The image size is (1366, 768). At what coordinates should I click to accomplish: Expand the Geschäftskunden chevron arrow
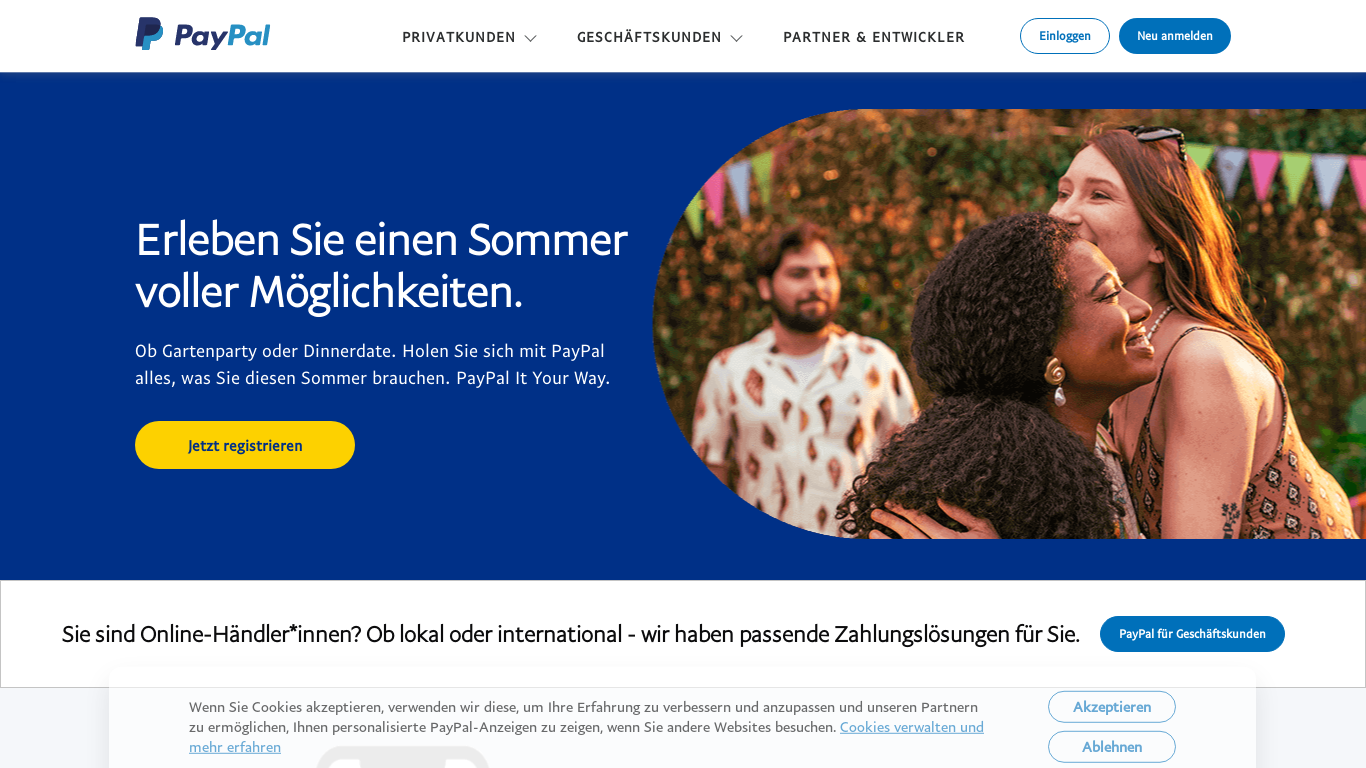point(737,38)
